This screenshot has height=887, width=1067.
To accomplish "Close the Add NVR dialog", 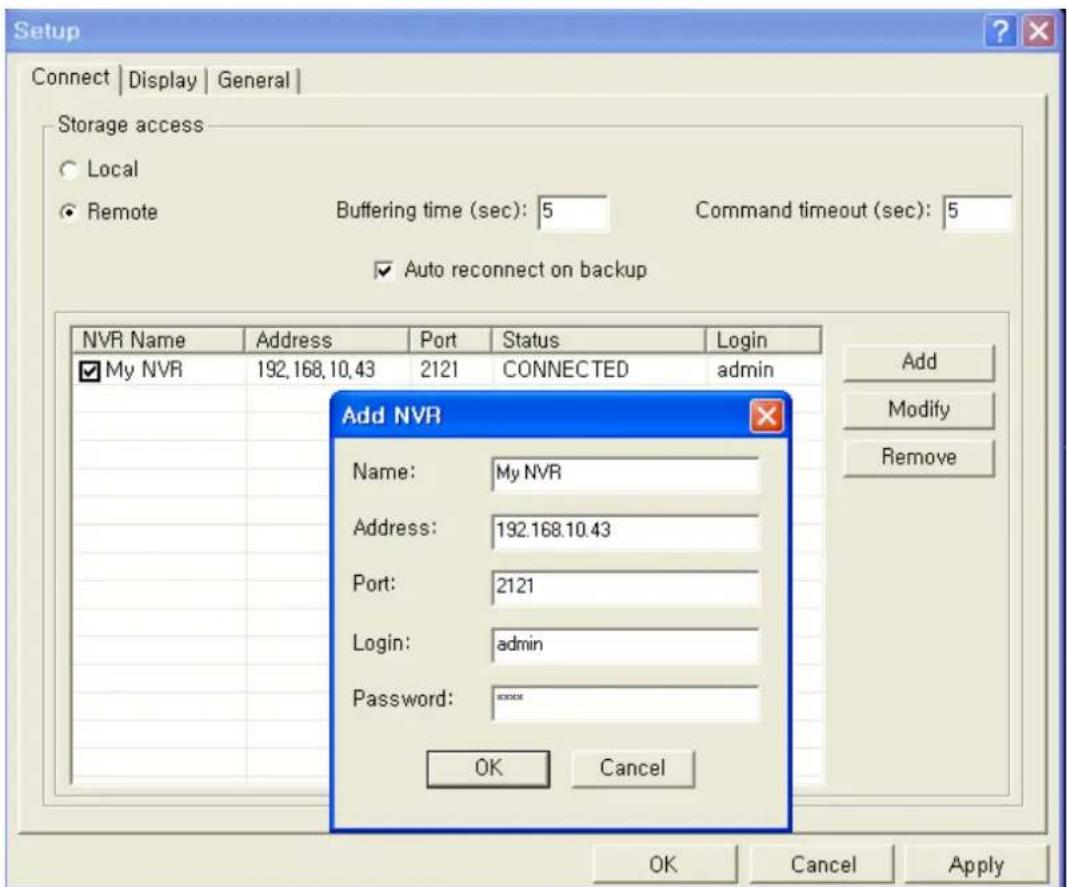I will point(766,415).
